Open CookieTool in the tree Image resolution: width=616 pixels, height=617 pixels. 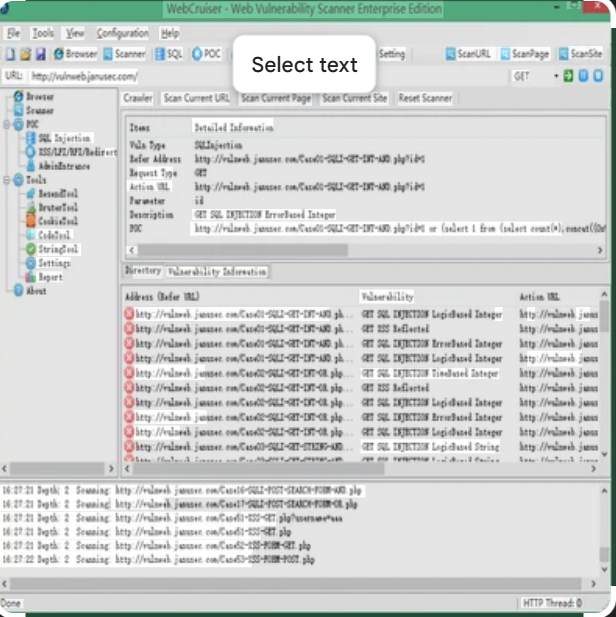pyautogui.click(x=52, y=221)
